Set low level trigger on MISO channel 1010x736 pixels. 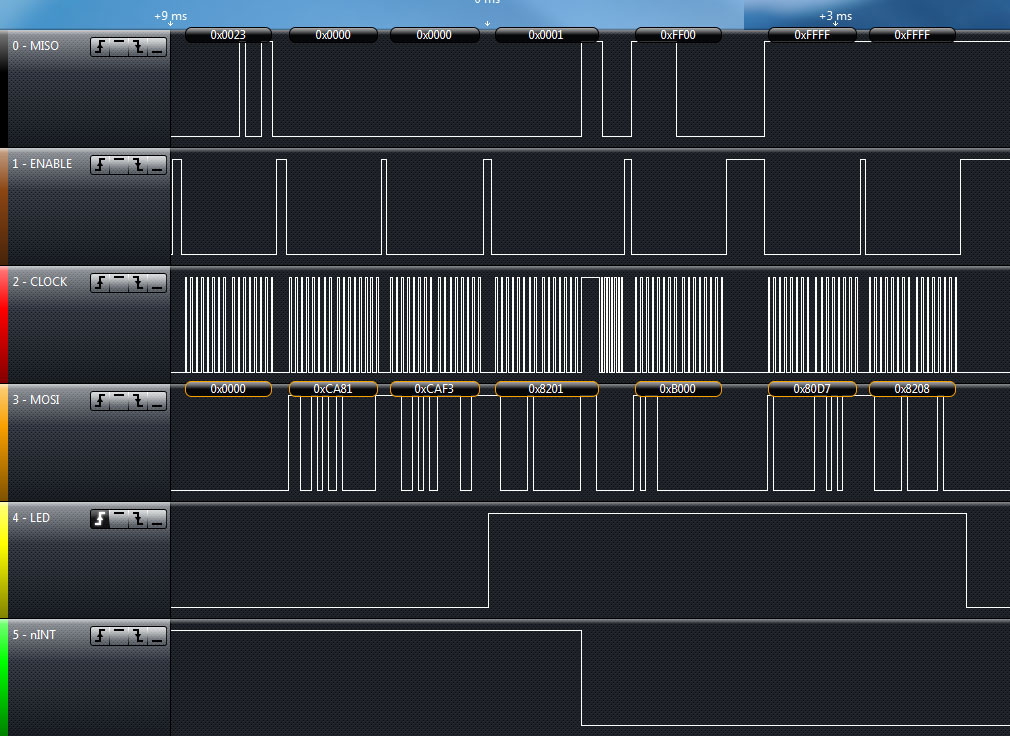pos(157,47)
